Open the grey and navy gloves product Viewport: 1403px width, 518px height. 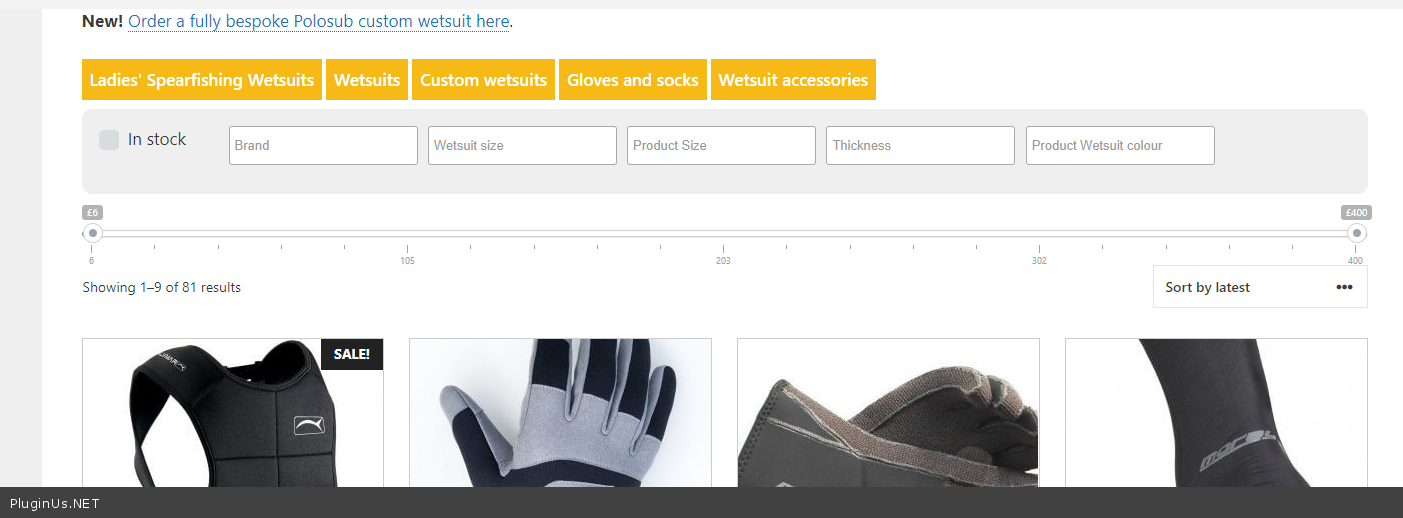(560, 415)
